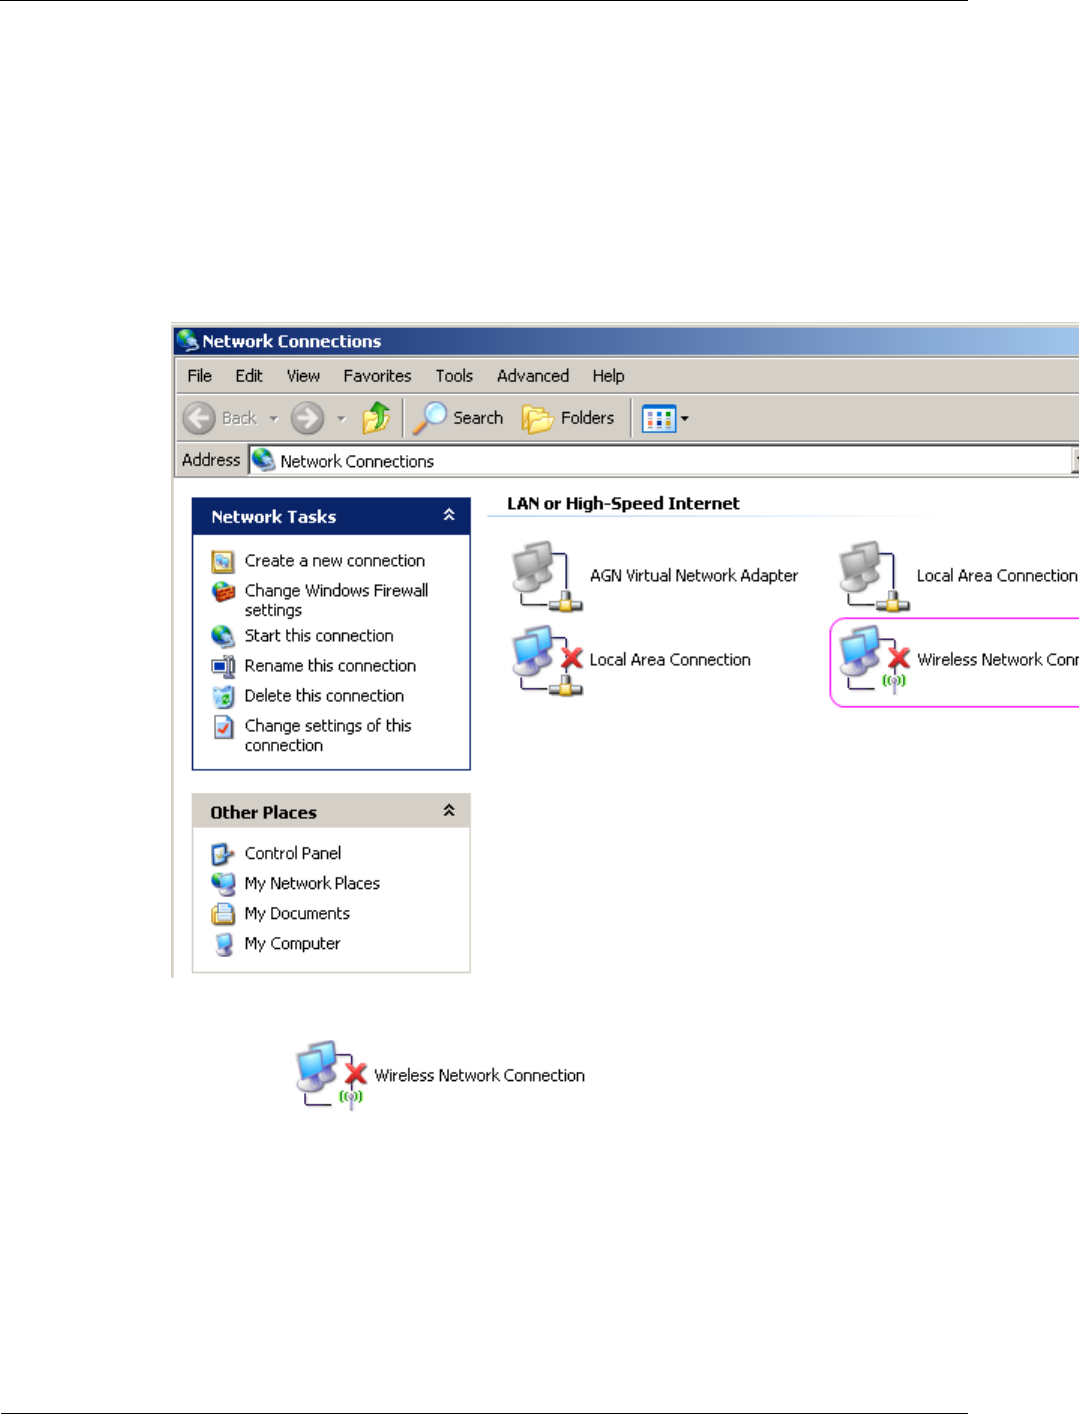Open the Back history dropdown arrow
This screenshot has width=1079, height=1414.
(x=274, y=419)
